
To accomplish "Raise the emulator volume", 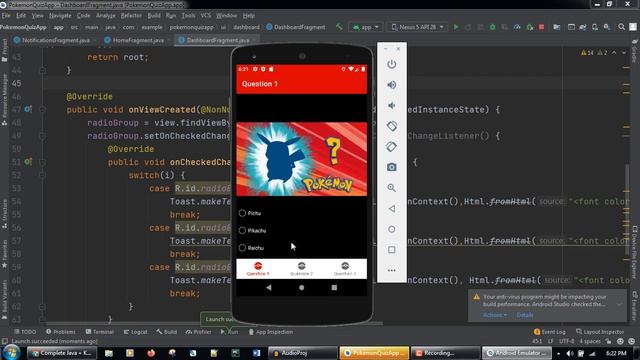I will [391, 85].
